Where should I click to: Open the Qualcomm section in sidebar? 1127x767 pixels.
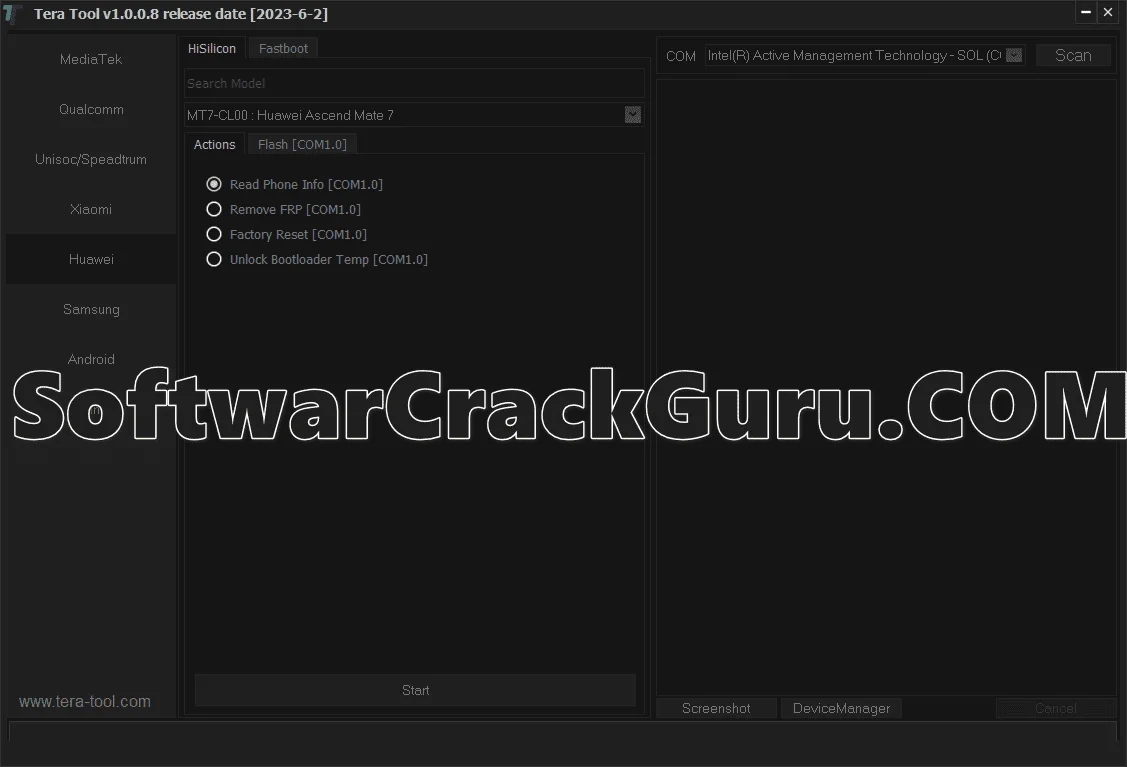[91, 109]
